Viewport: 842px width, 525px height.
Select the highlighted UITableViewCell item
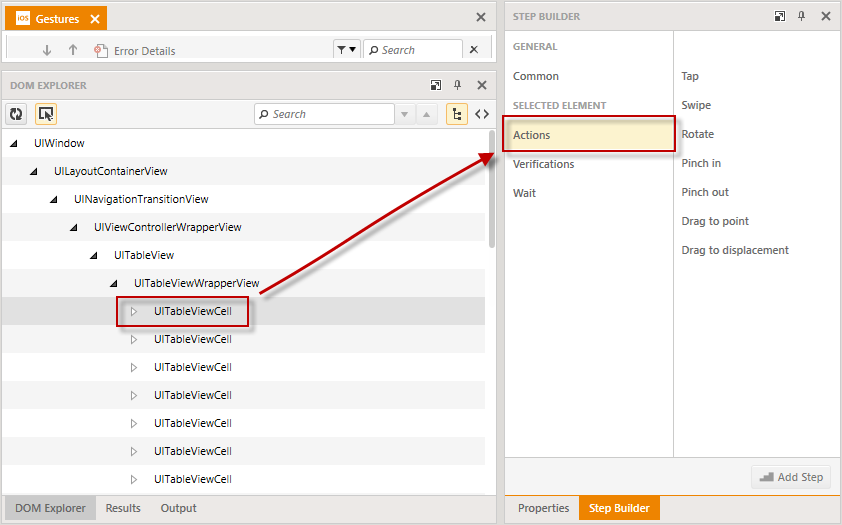click(193, 311)
